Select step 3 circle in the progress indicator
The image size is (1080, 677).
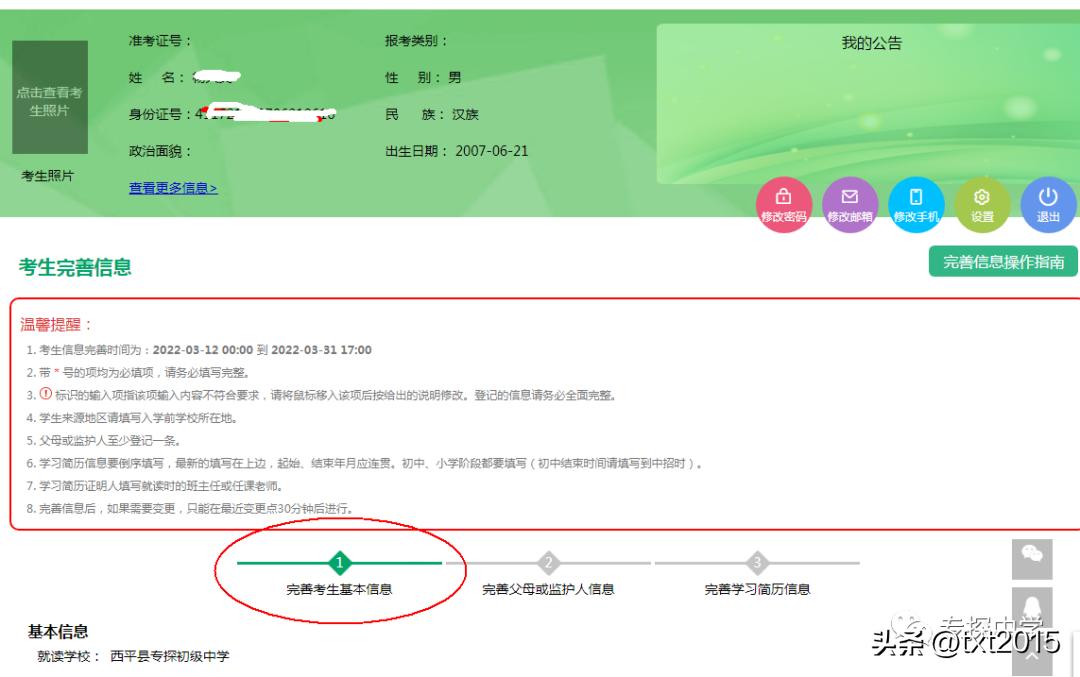[756, 564]
